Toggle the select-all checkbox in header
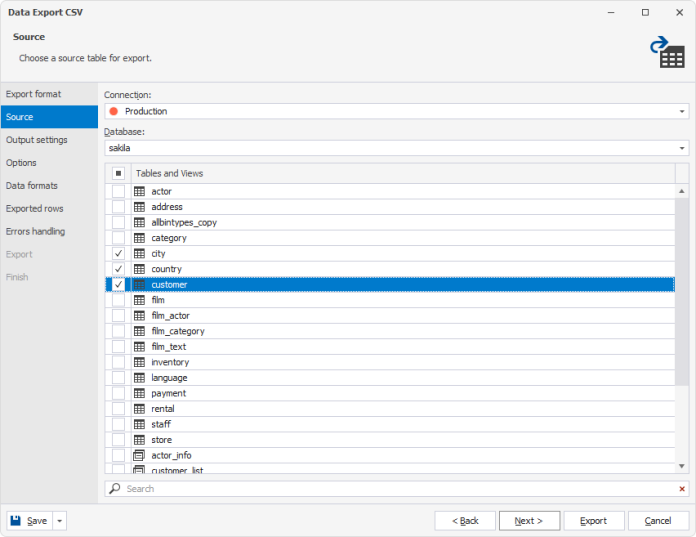 pos(118,173)
